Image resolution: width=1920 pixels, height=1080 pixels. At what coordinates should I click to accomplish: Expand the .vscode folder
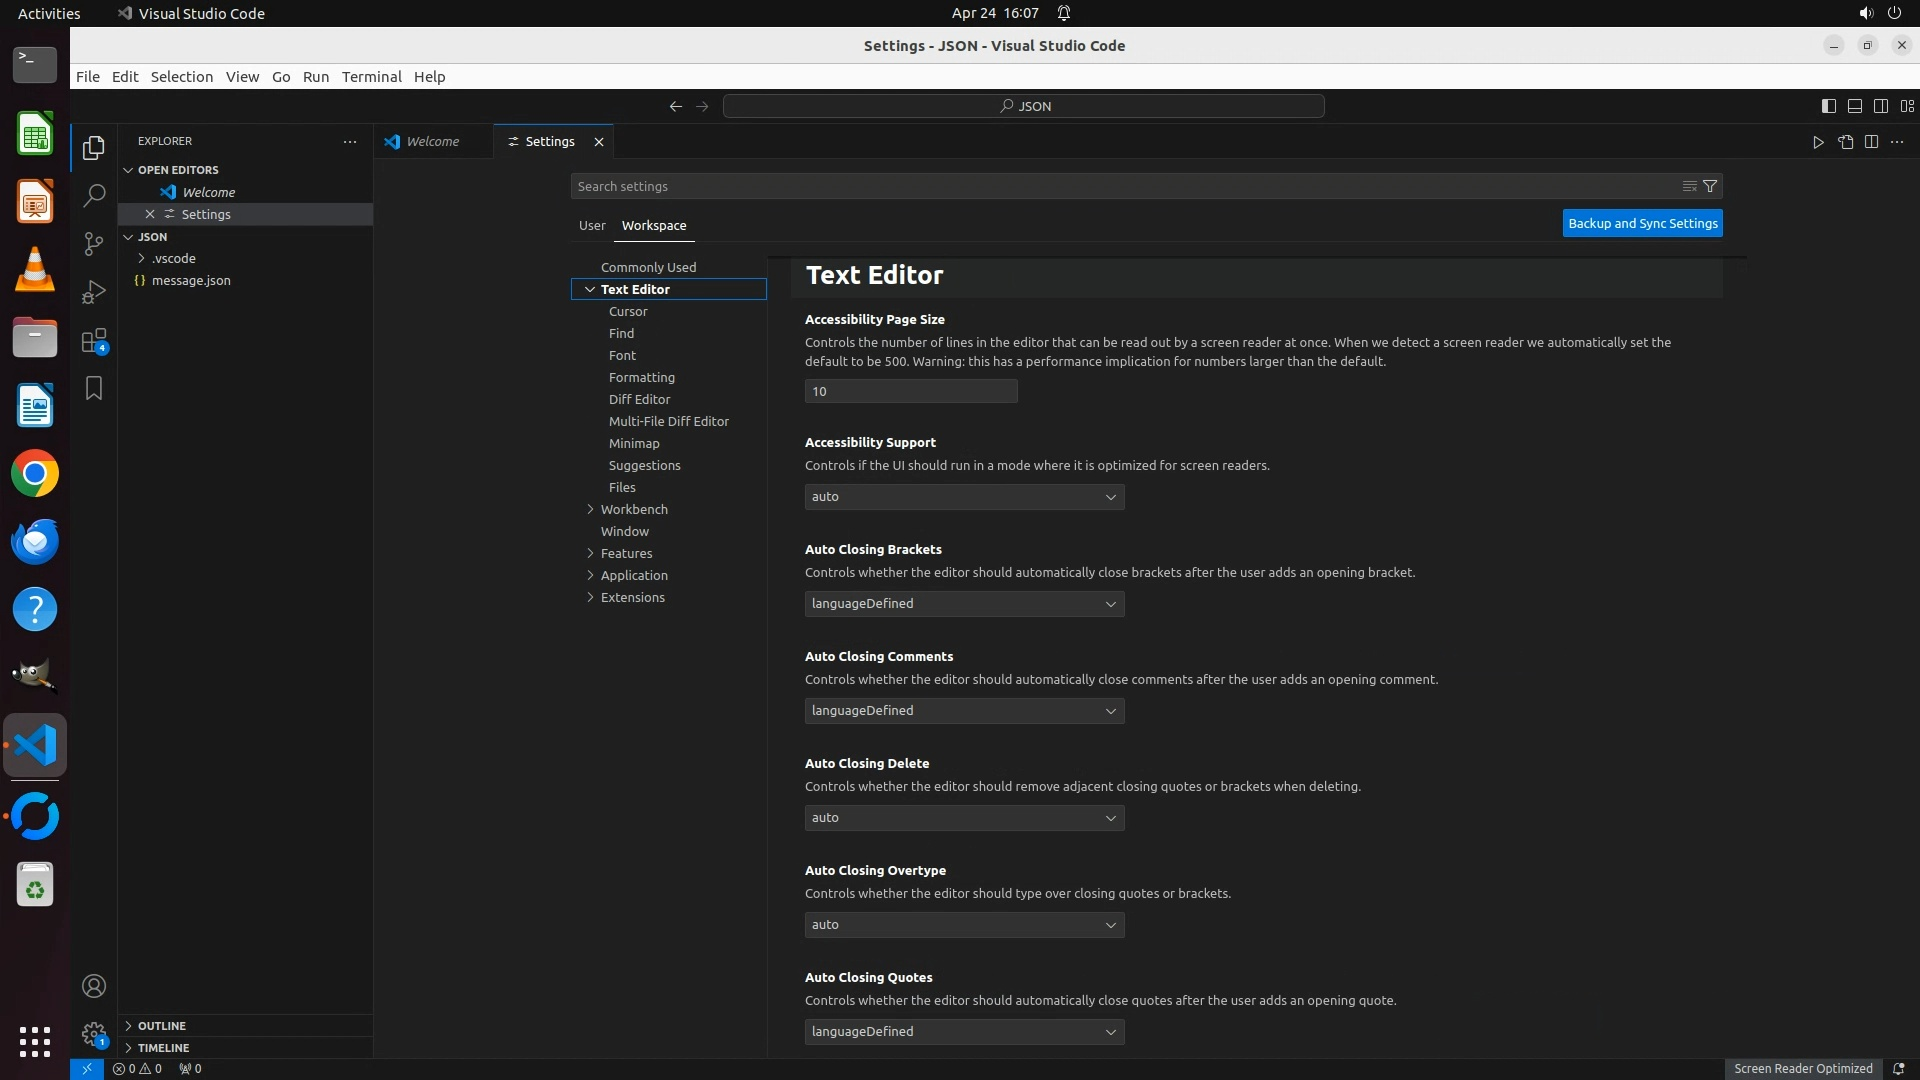(173, 258)
